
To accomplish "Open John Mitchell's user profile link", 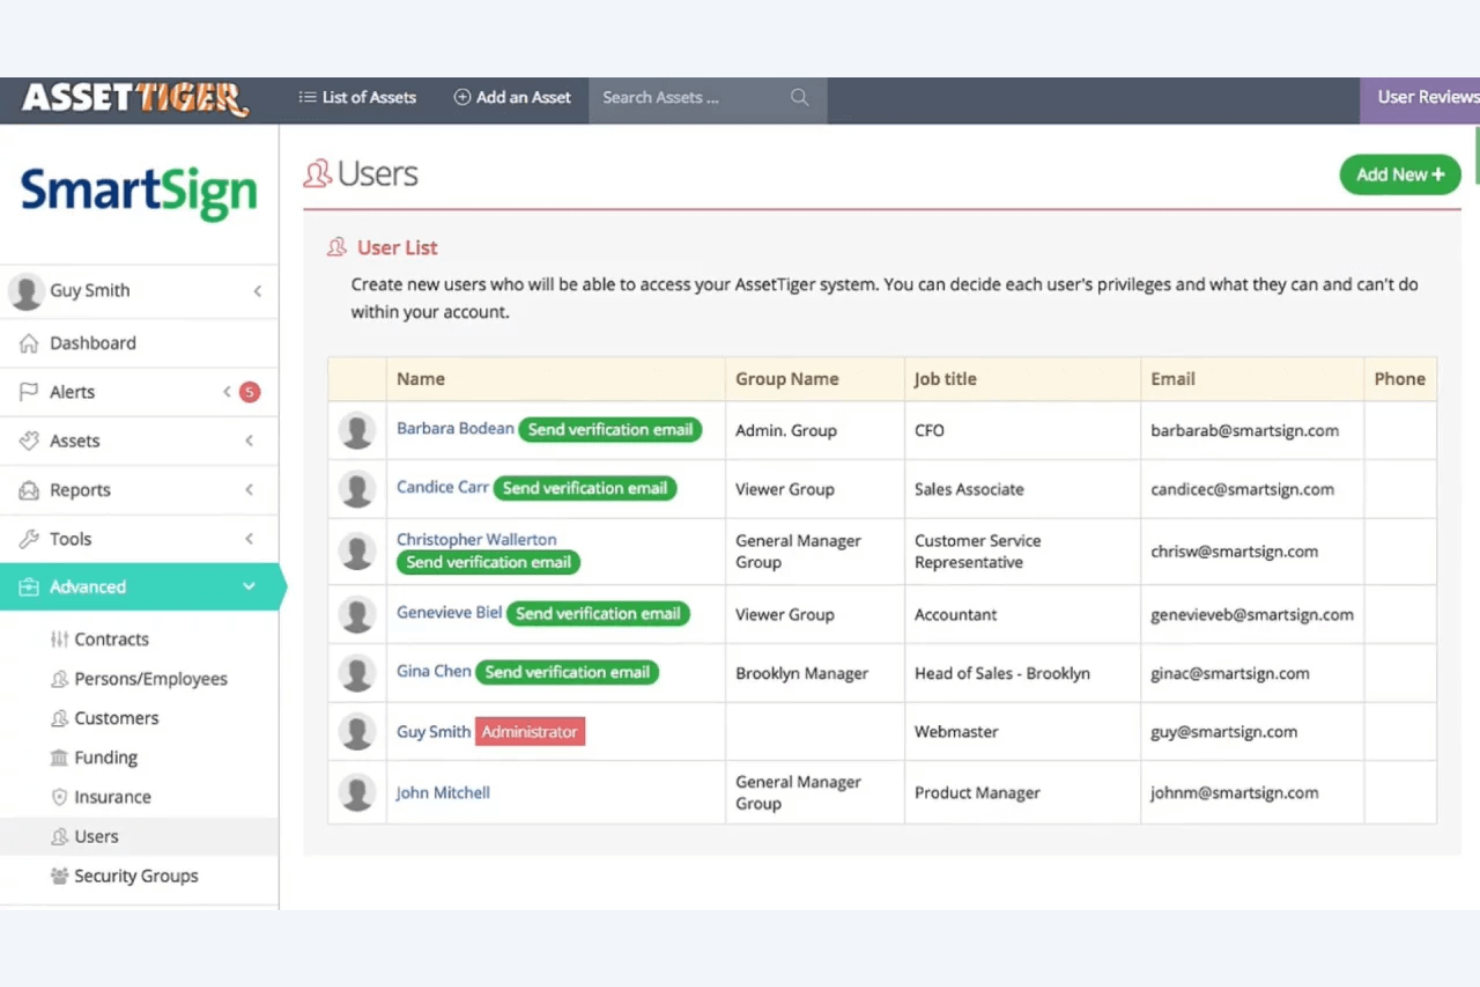I will pos(443,792).
